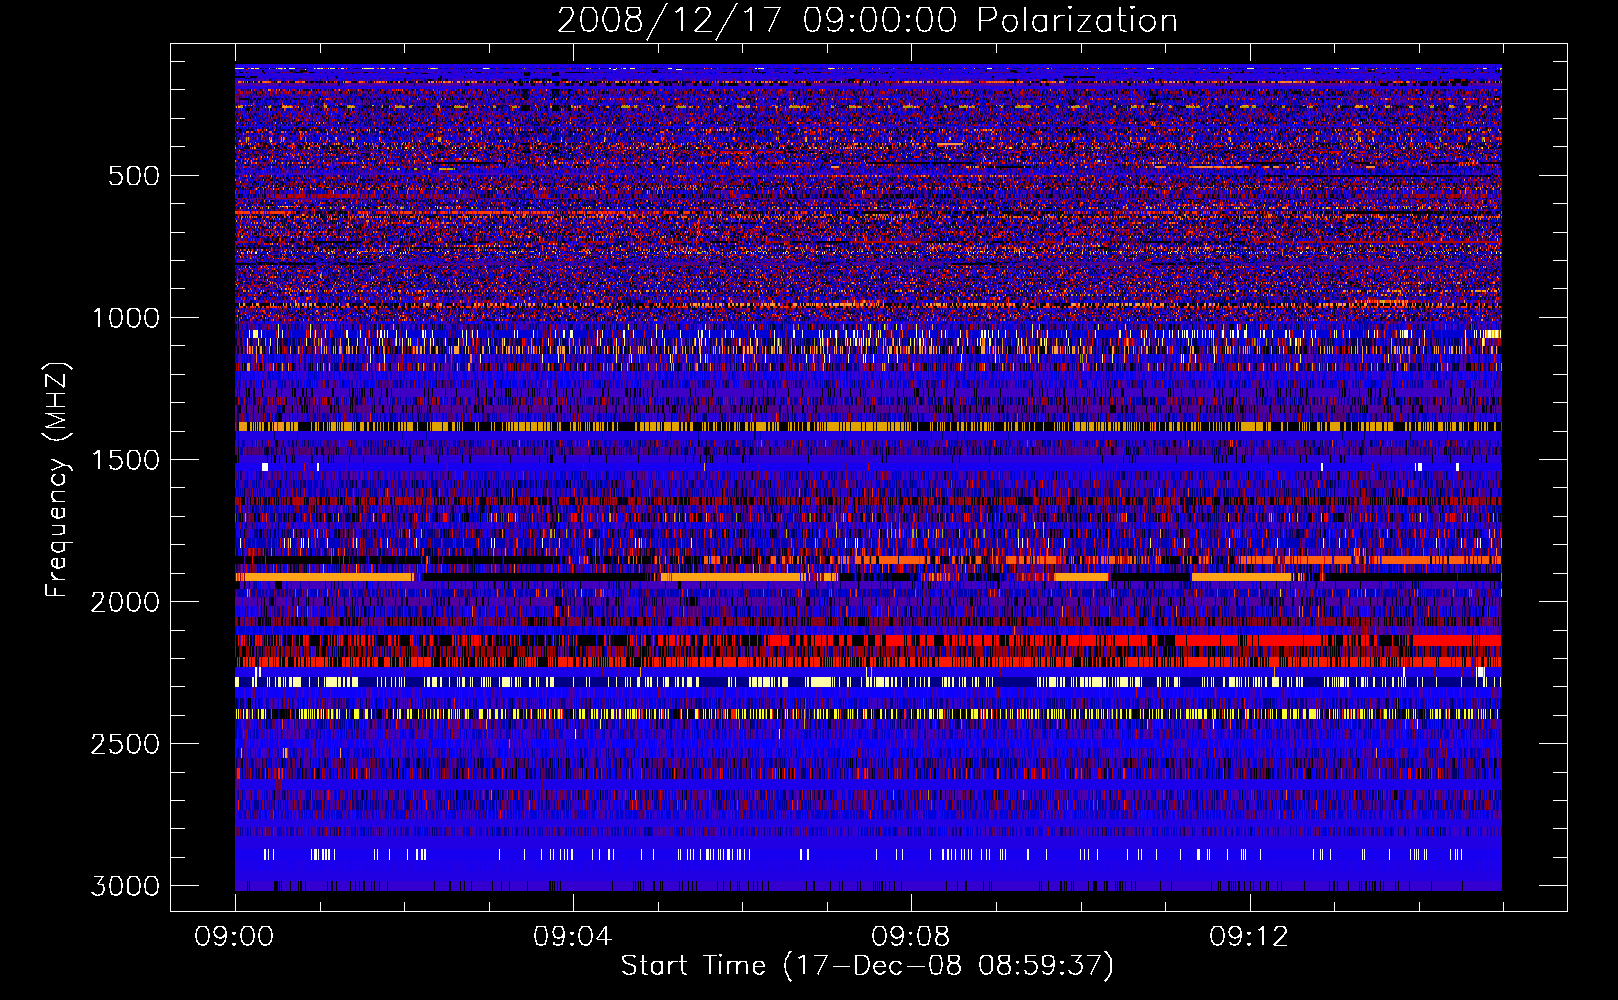Click the 1500 frequency tick label
Viewport: 1618px width, 1000px height.
click(x=125, y=460)
